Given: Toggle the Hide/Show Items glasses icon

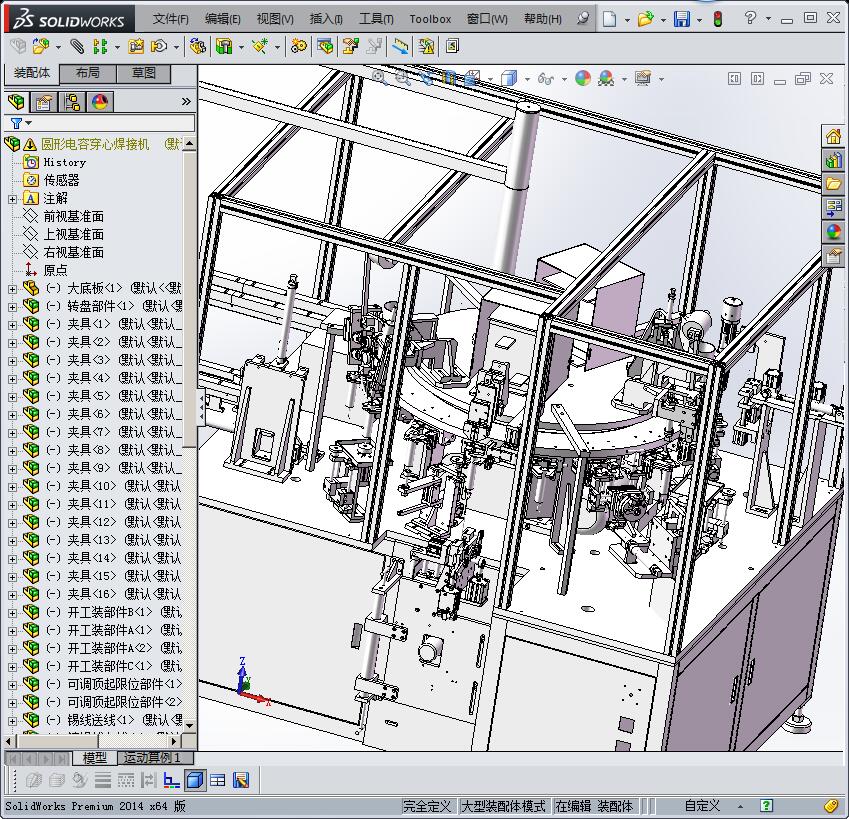Looking at the screenshot, I should [545, 78].
